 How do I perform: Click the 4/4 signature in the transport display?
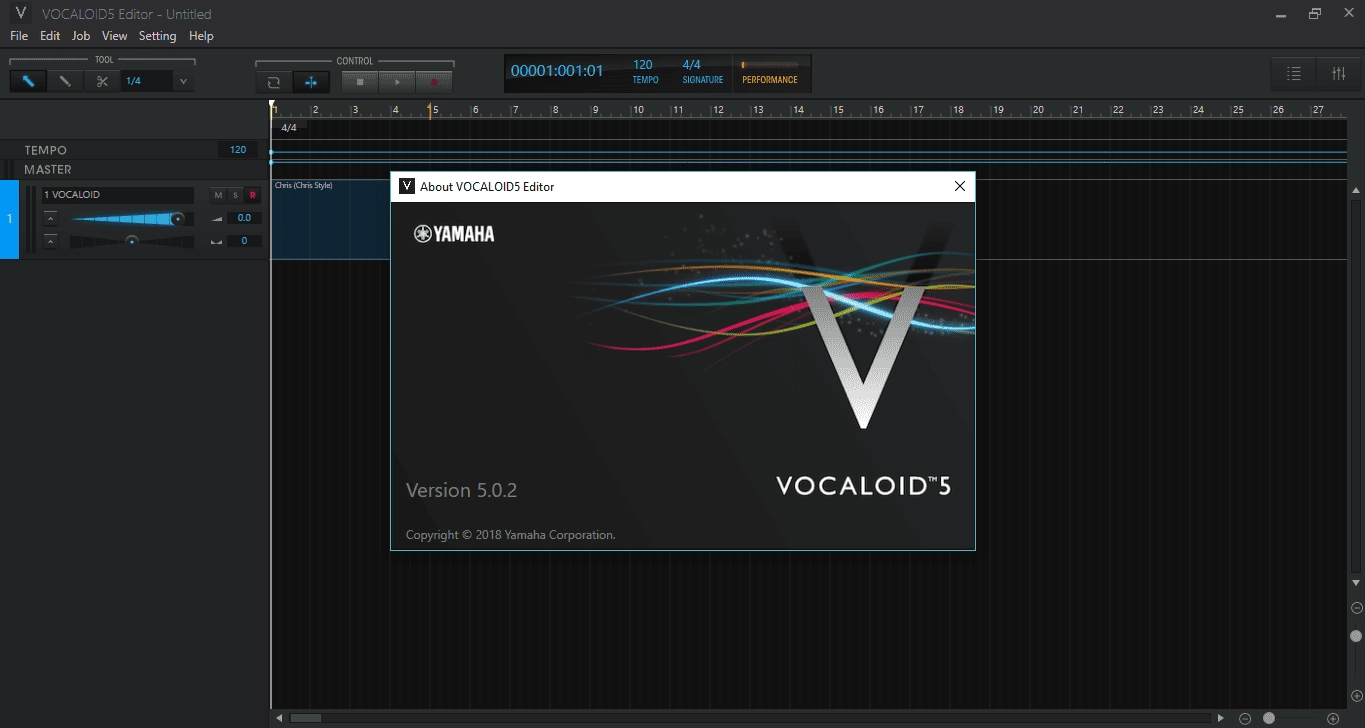[x=691, y=65]
